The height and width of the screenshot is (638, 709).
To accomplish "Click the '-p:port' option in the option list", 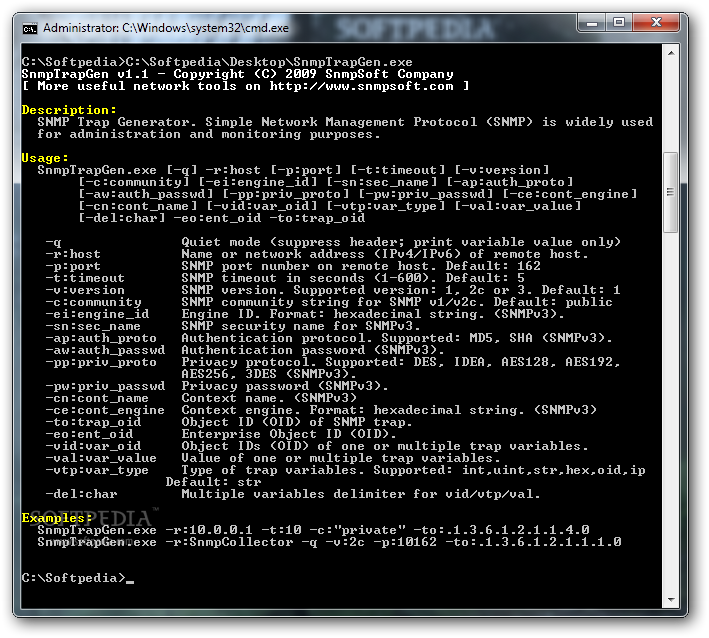I will pos(73,266).
